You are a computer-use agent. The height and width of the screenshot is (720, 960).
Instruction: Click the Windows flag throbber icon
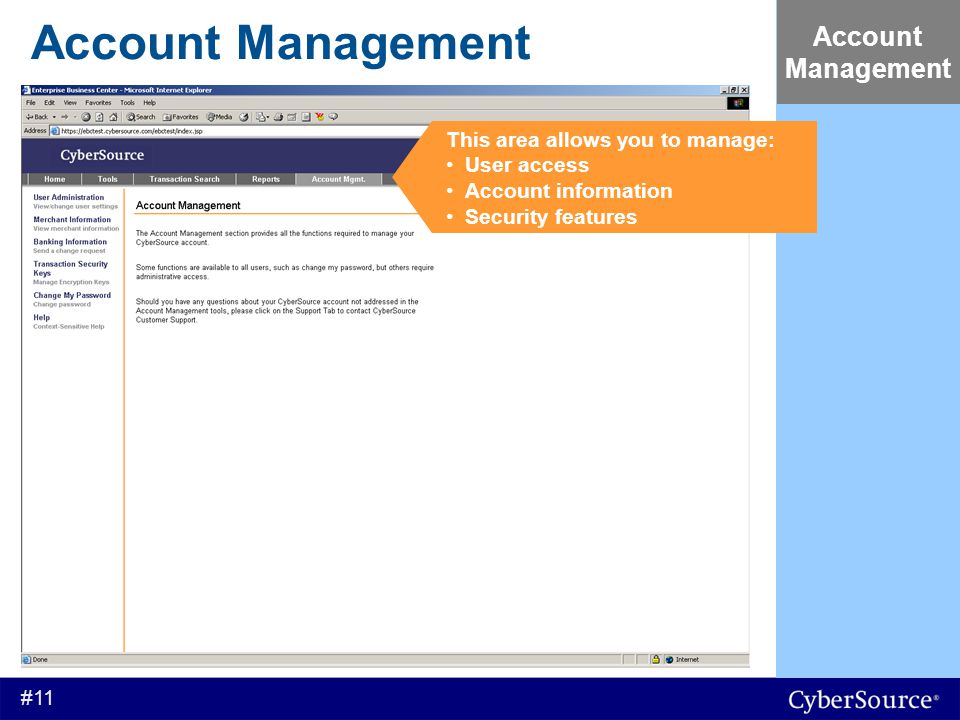pyautogui.click(x=738, y=103)
